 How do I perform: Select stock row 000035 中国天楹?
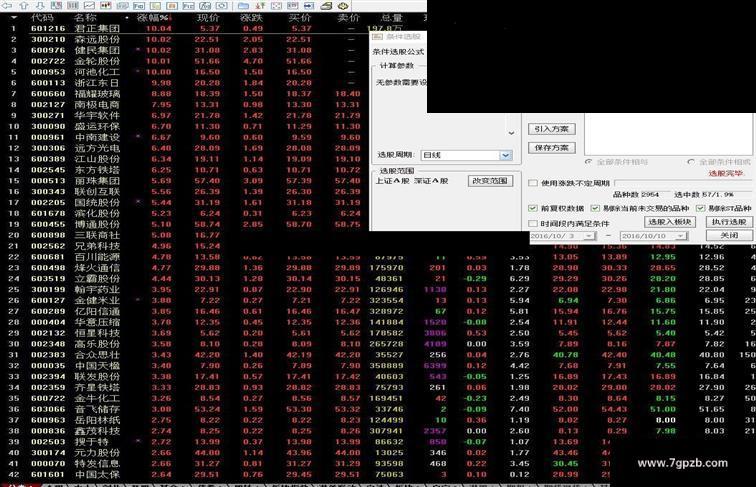tap(378, 365)
